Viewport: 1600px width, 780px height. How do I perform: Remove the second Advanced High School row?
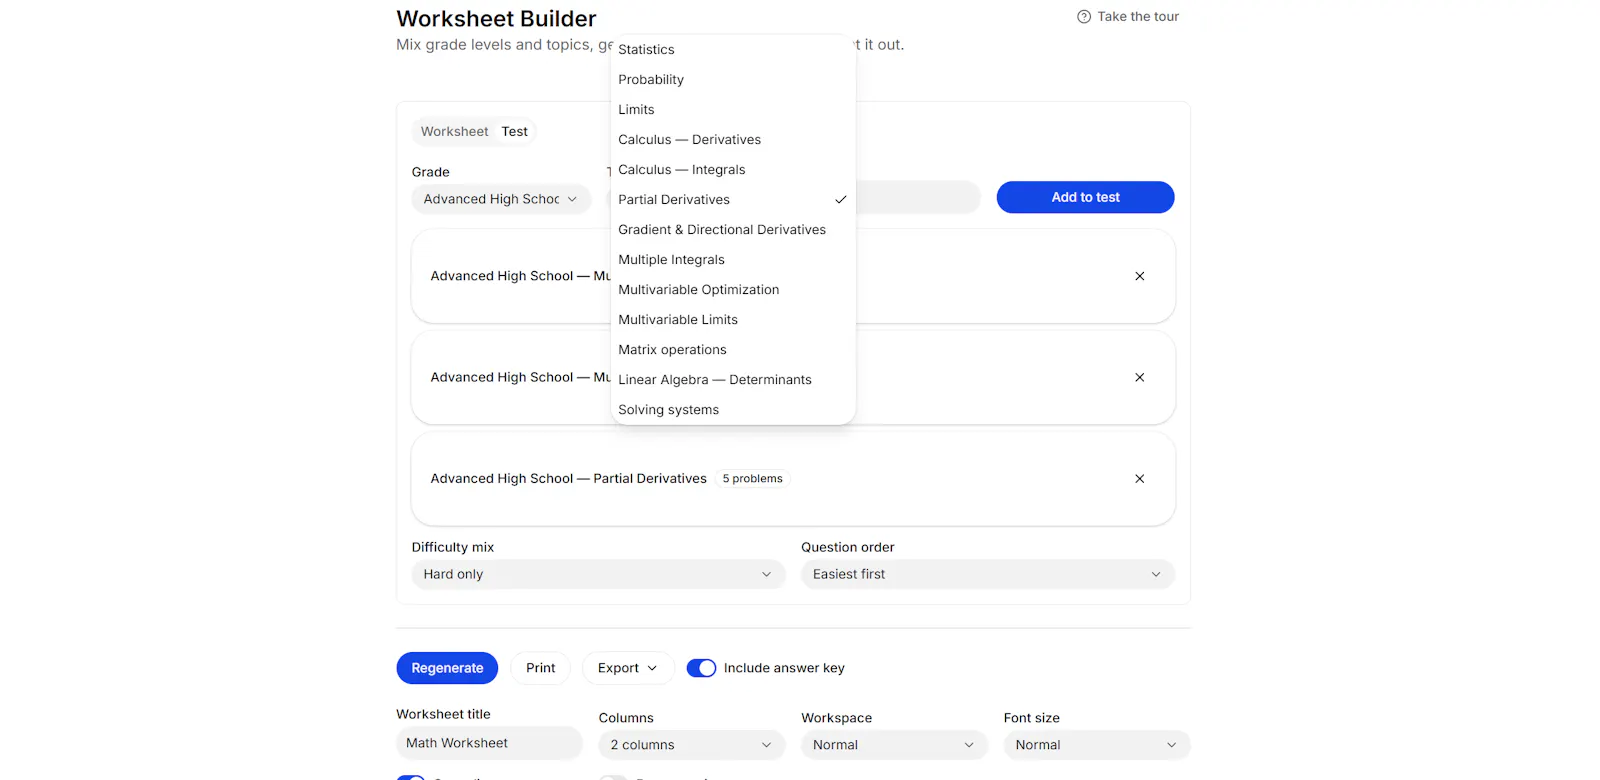pyautogui.click(x=1139, y=377)
